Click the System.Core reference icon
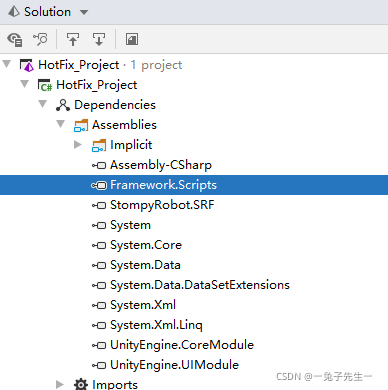The height and width of the screenshot is (390, 388). pyautogui.click(x=99, y=245)
